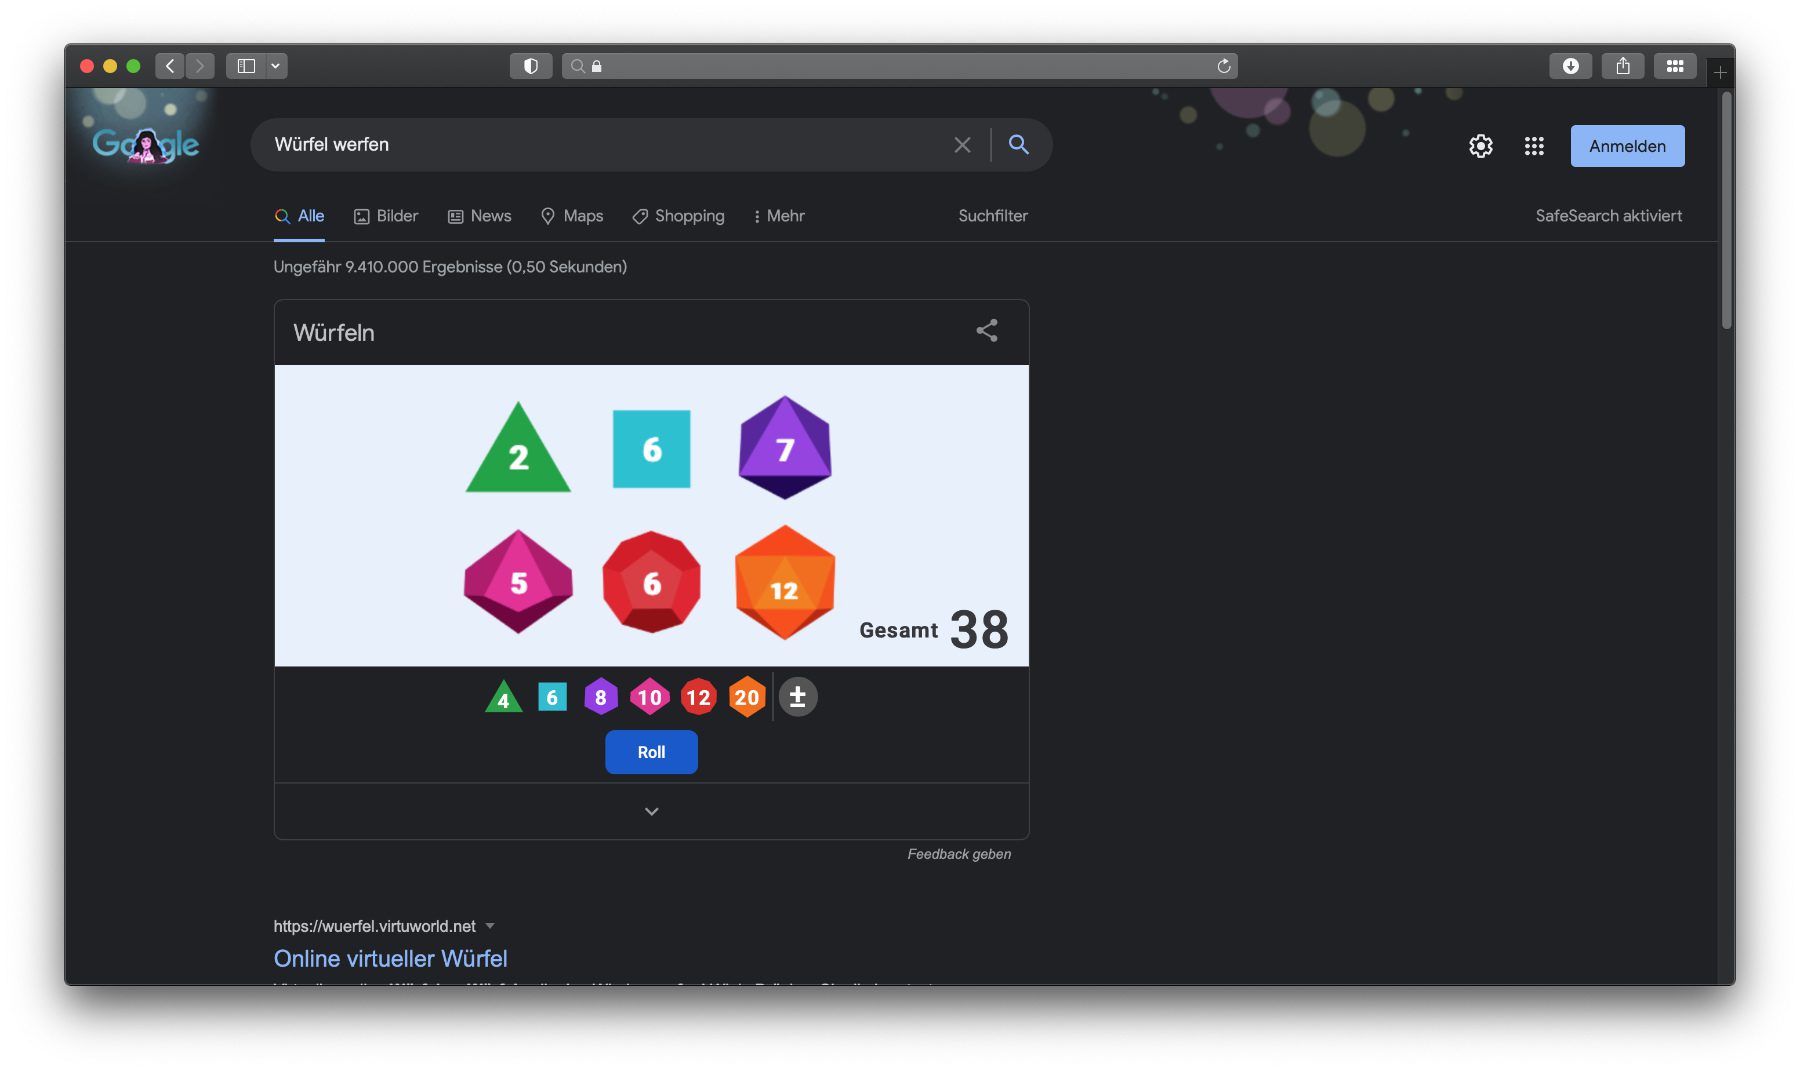Viewport: 1800px width, 1071px height.
Task: Switch to the Bilder tab
Action: tap(386, 216)
